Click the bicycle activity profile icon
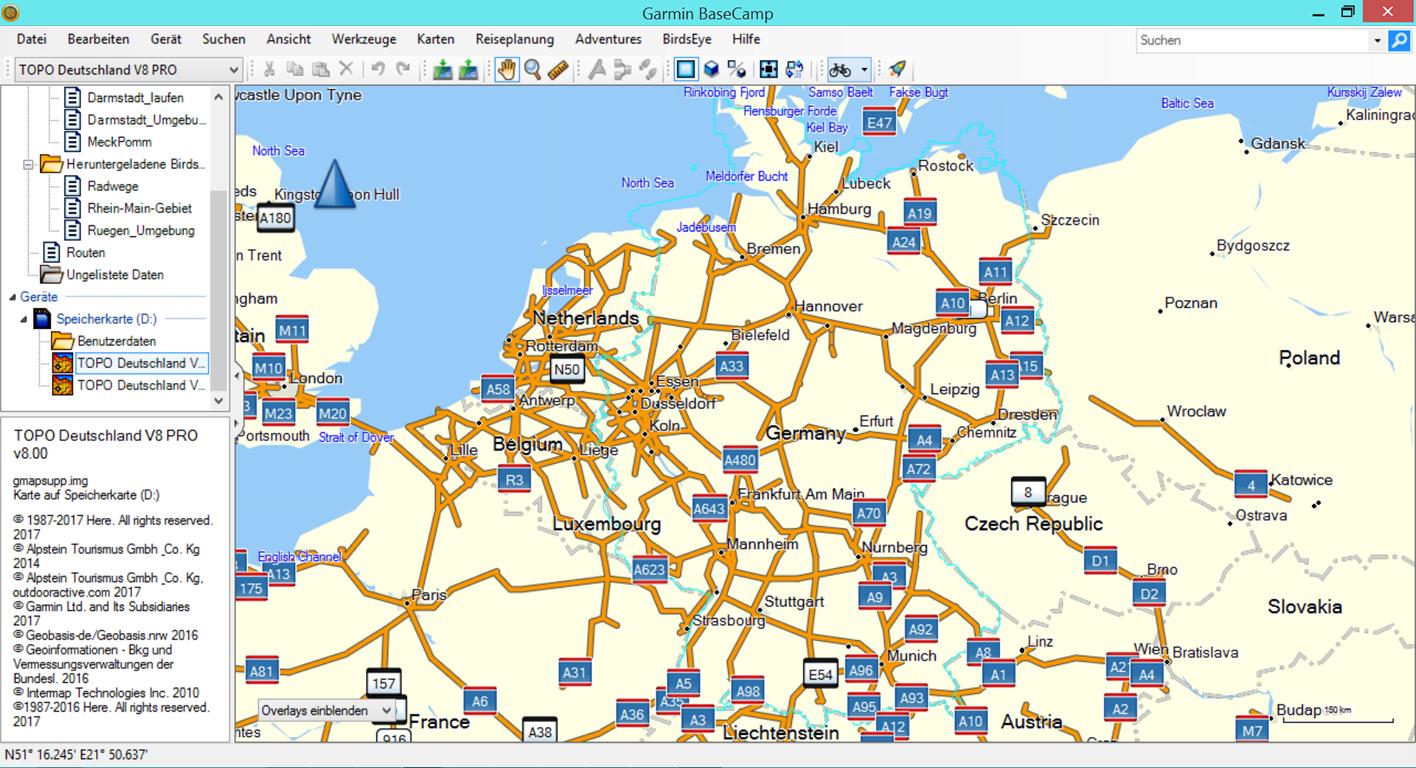 [840, 69]
